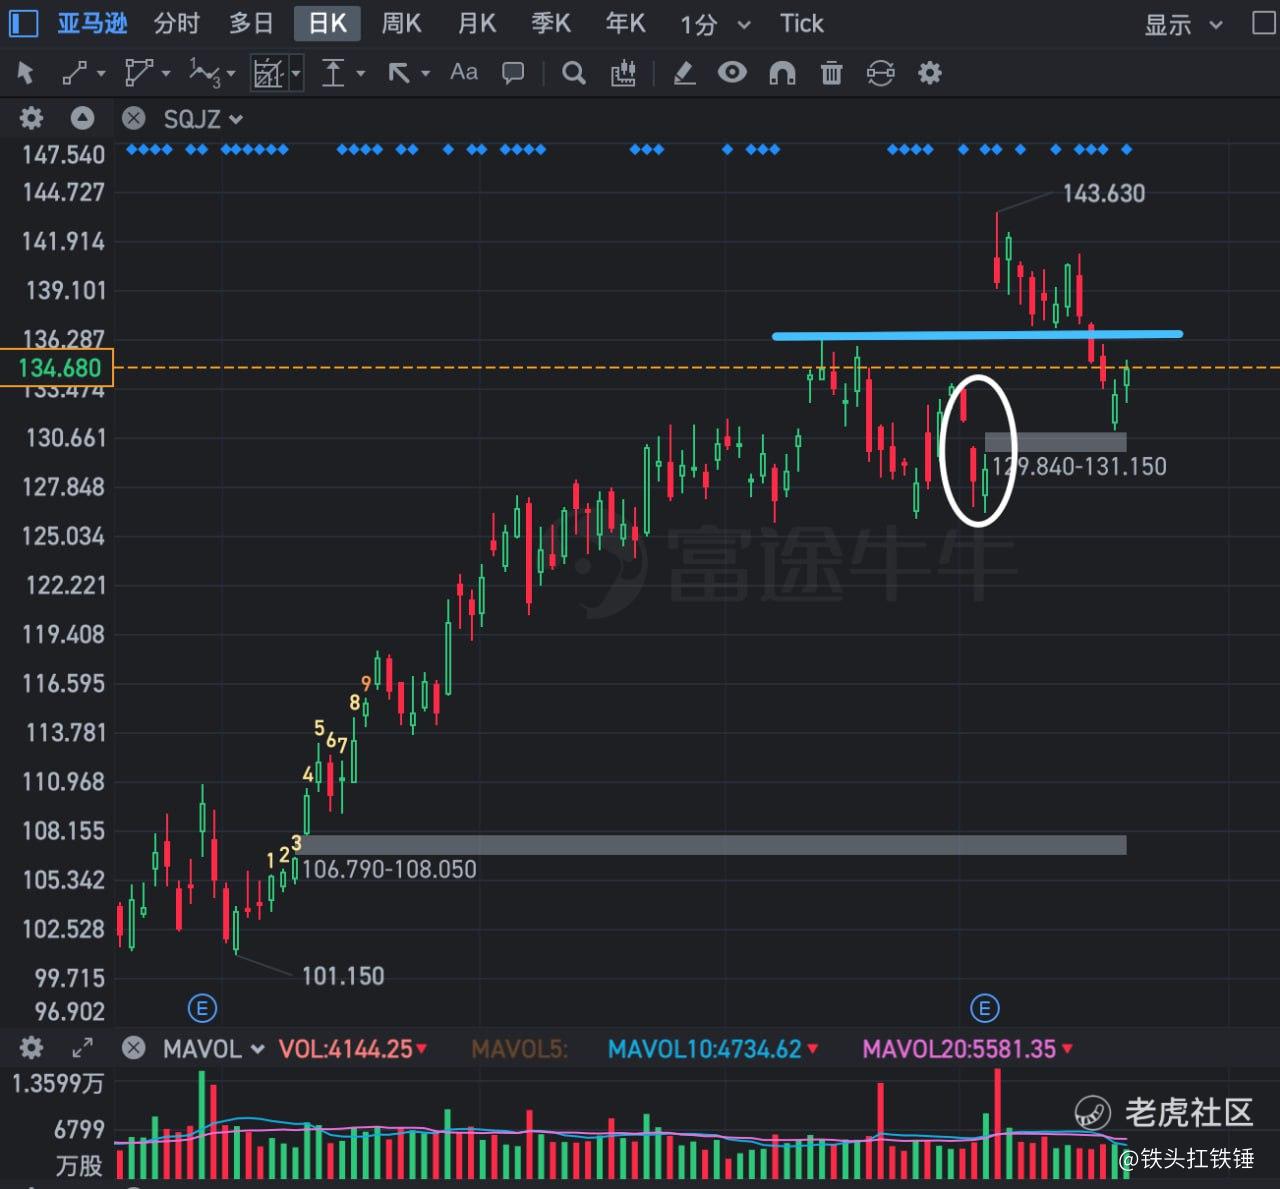Switch to the 月K monthly tab
Viewport: 1280px width, 1189px height.
477,23
